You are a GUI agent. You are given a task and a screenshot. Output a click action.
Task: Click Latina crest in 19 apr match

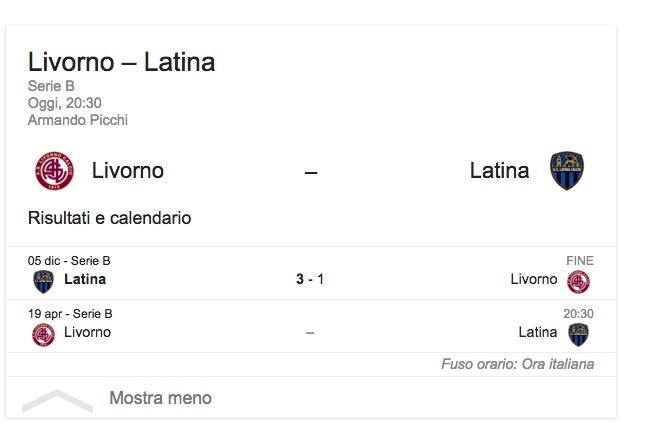coord(578,334)
